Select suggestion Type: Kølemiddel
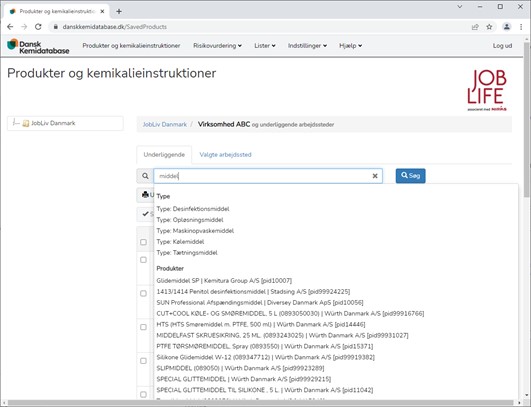The image size is (531, 407). (180, 242)
